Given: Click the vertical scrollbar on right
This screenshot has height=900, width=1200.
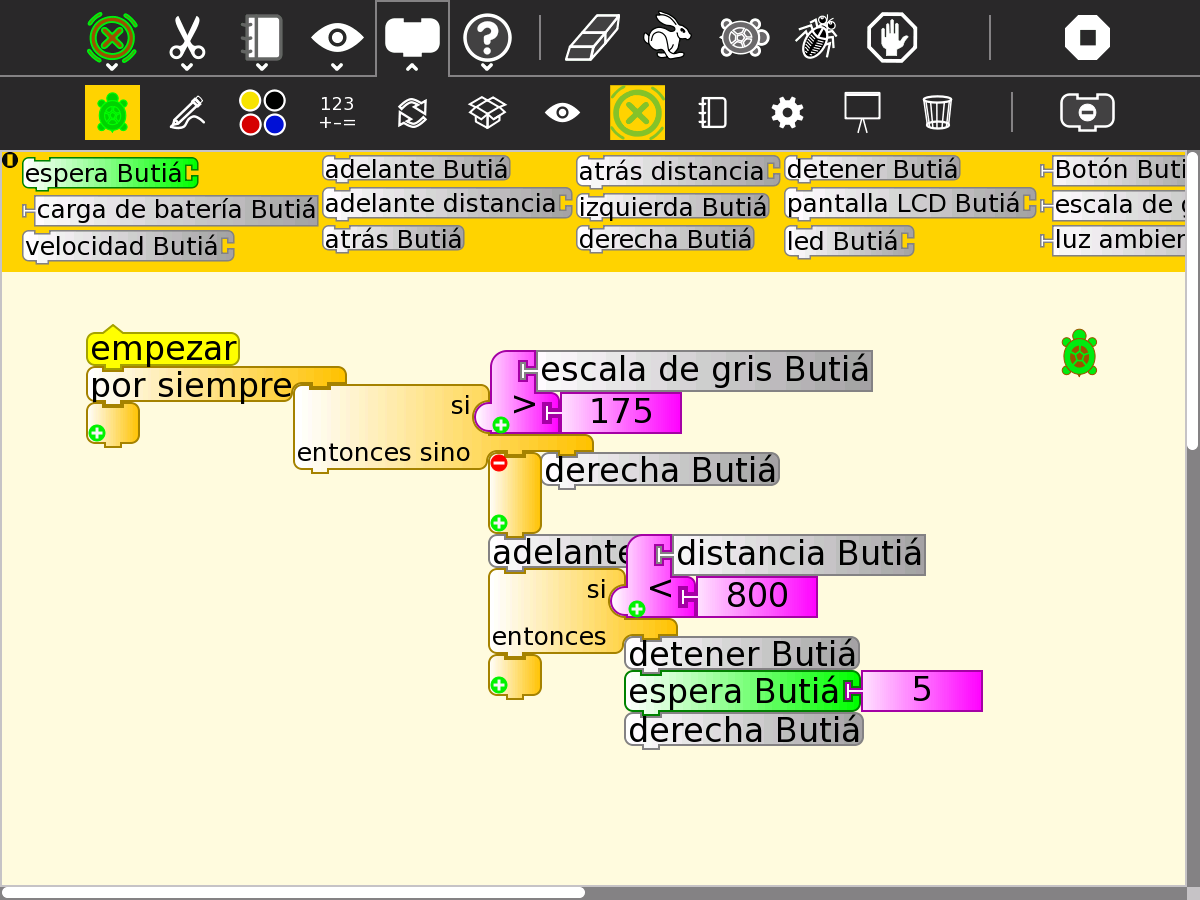Looking at the screenshot, I should pos(1192,300).
